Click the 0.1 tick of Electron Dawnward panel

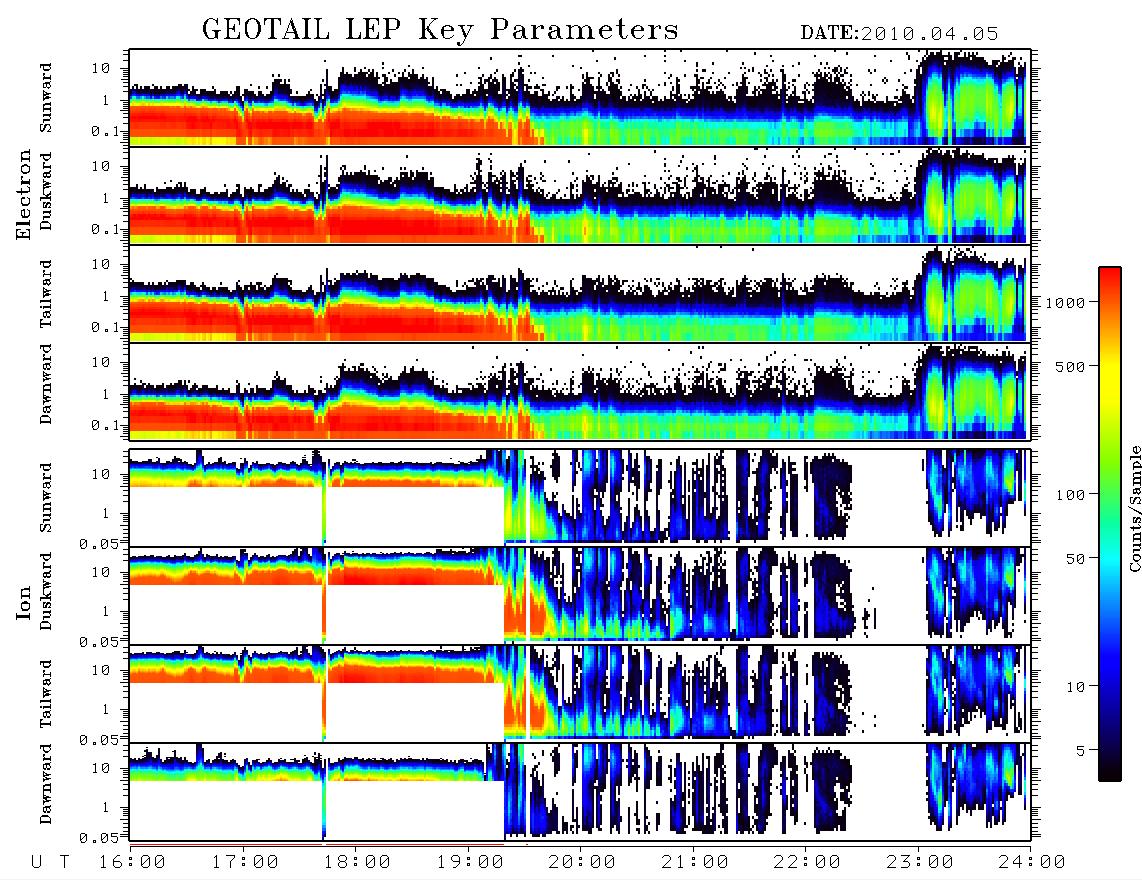104,425
